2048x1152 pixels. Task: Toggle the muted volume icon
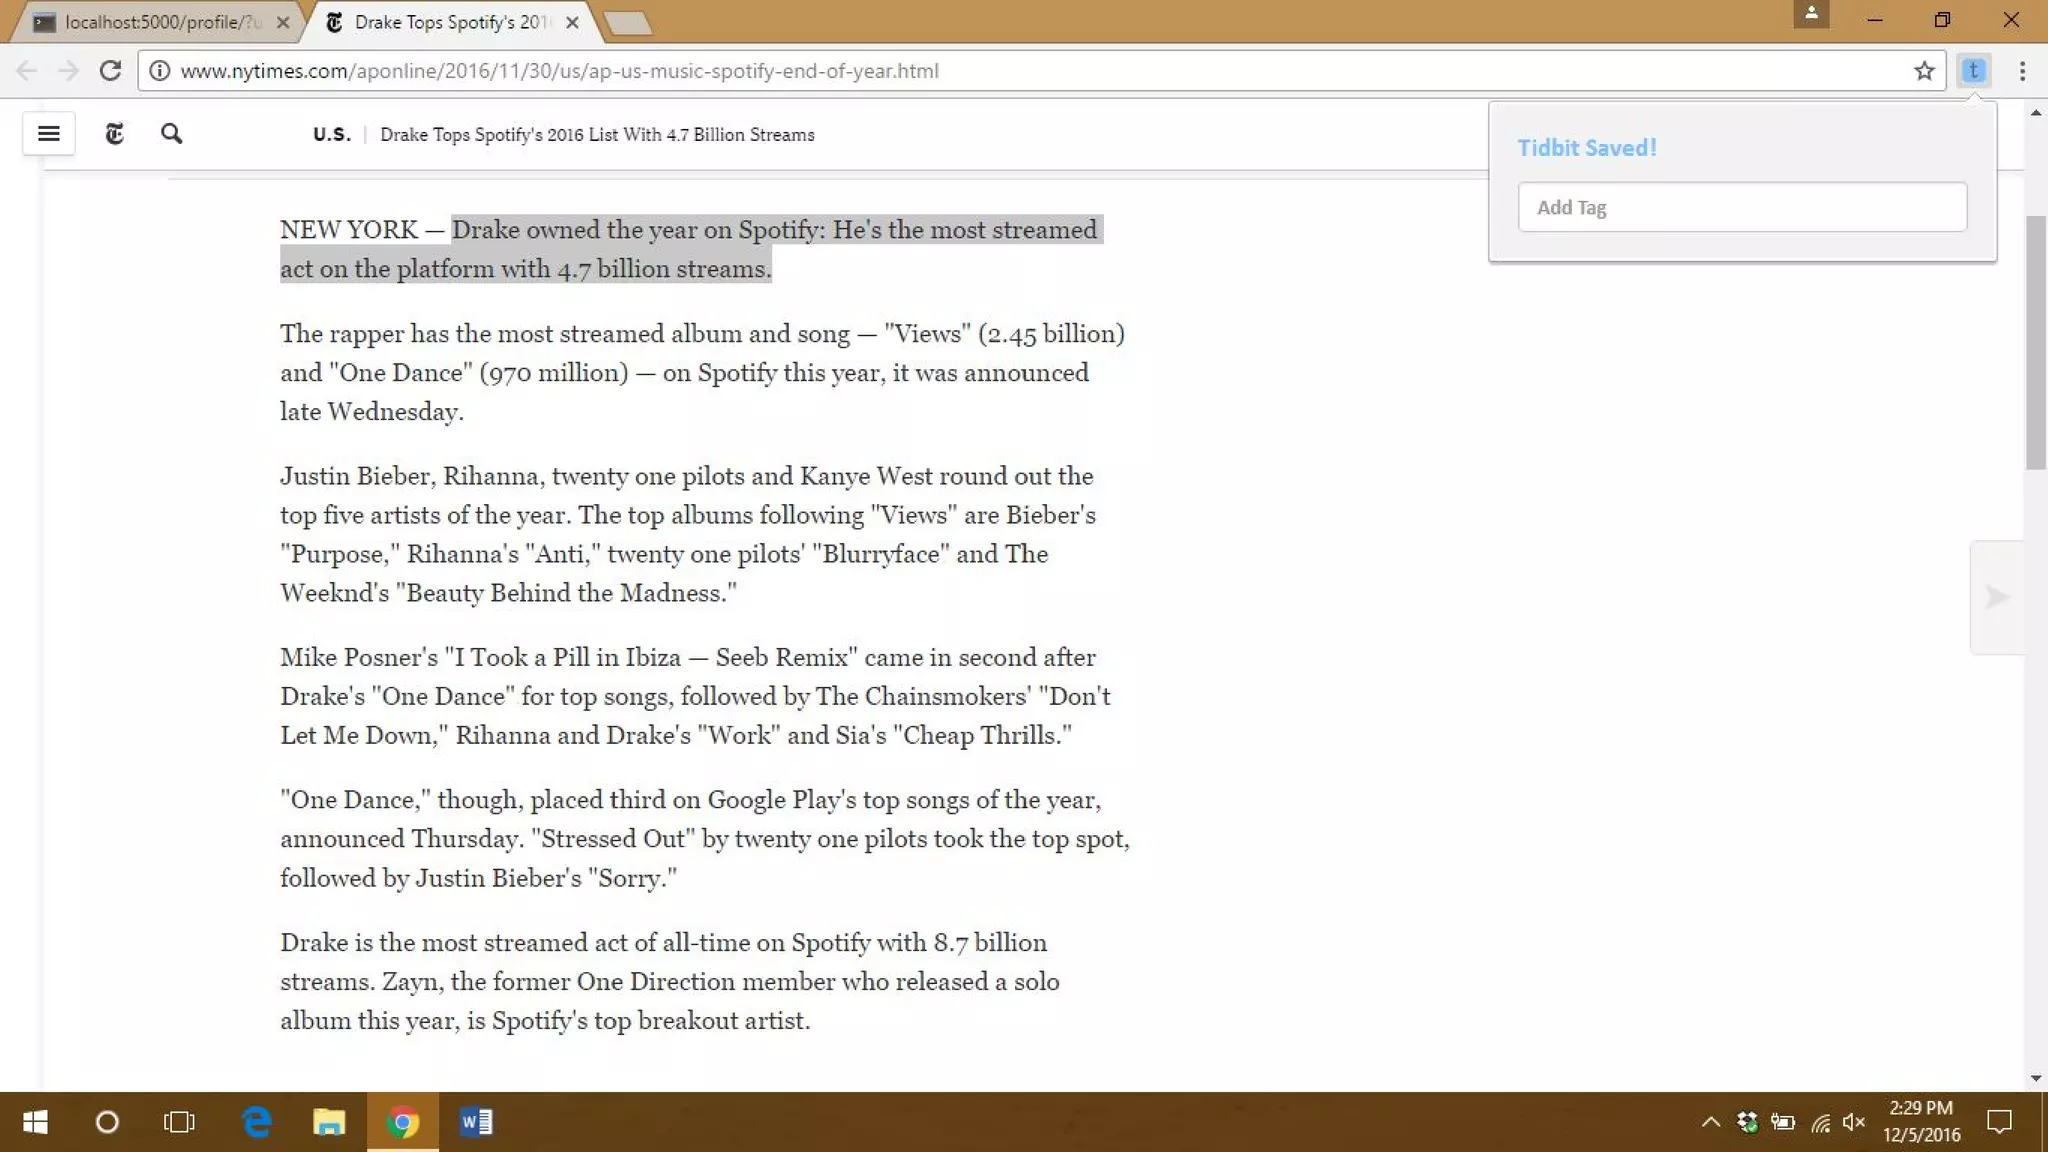(1853, 1122)
